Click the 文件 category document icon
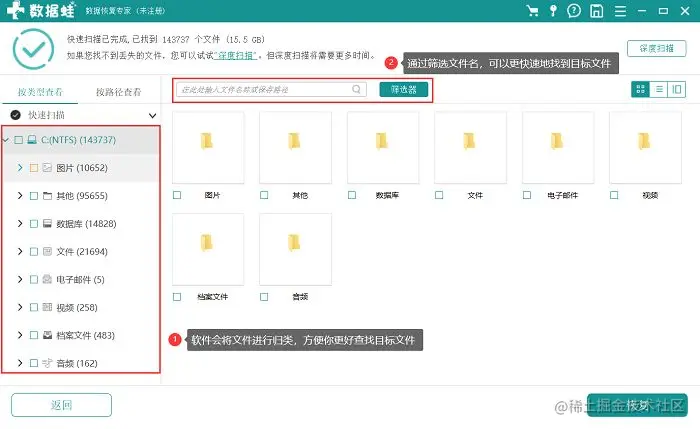This screenshot has width=700, height=429. [47, 251]
